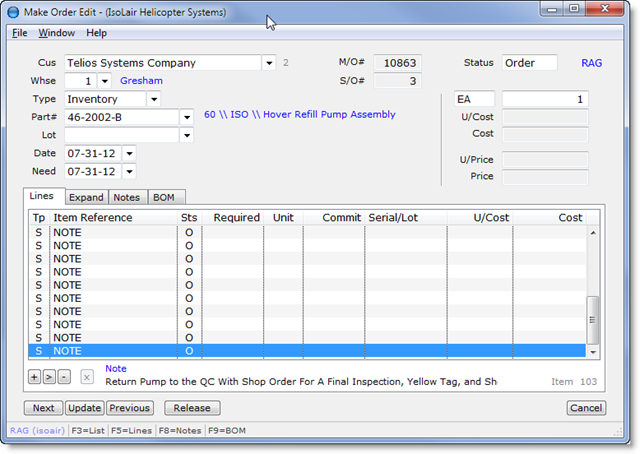The height and width of the screenshot is (454, 640).
Task: Expand the Part# dropdown list
Action: click(x=186, y=117)
